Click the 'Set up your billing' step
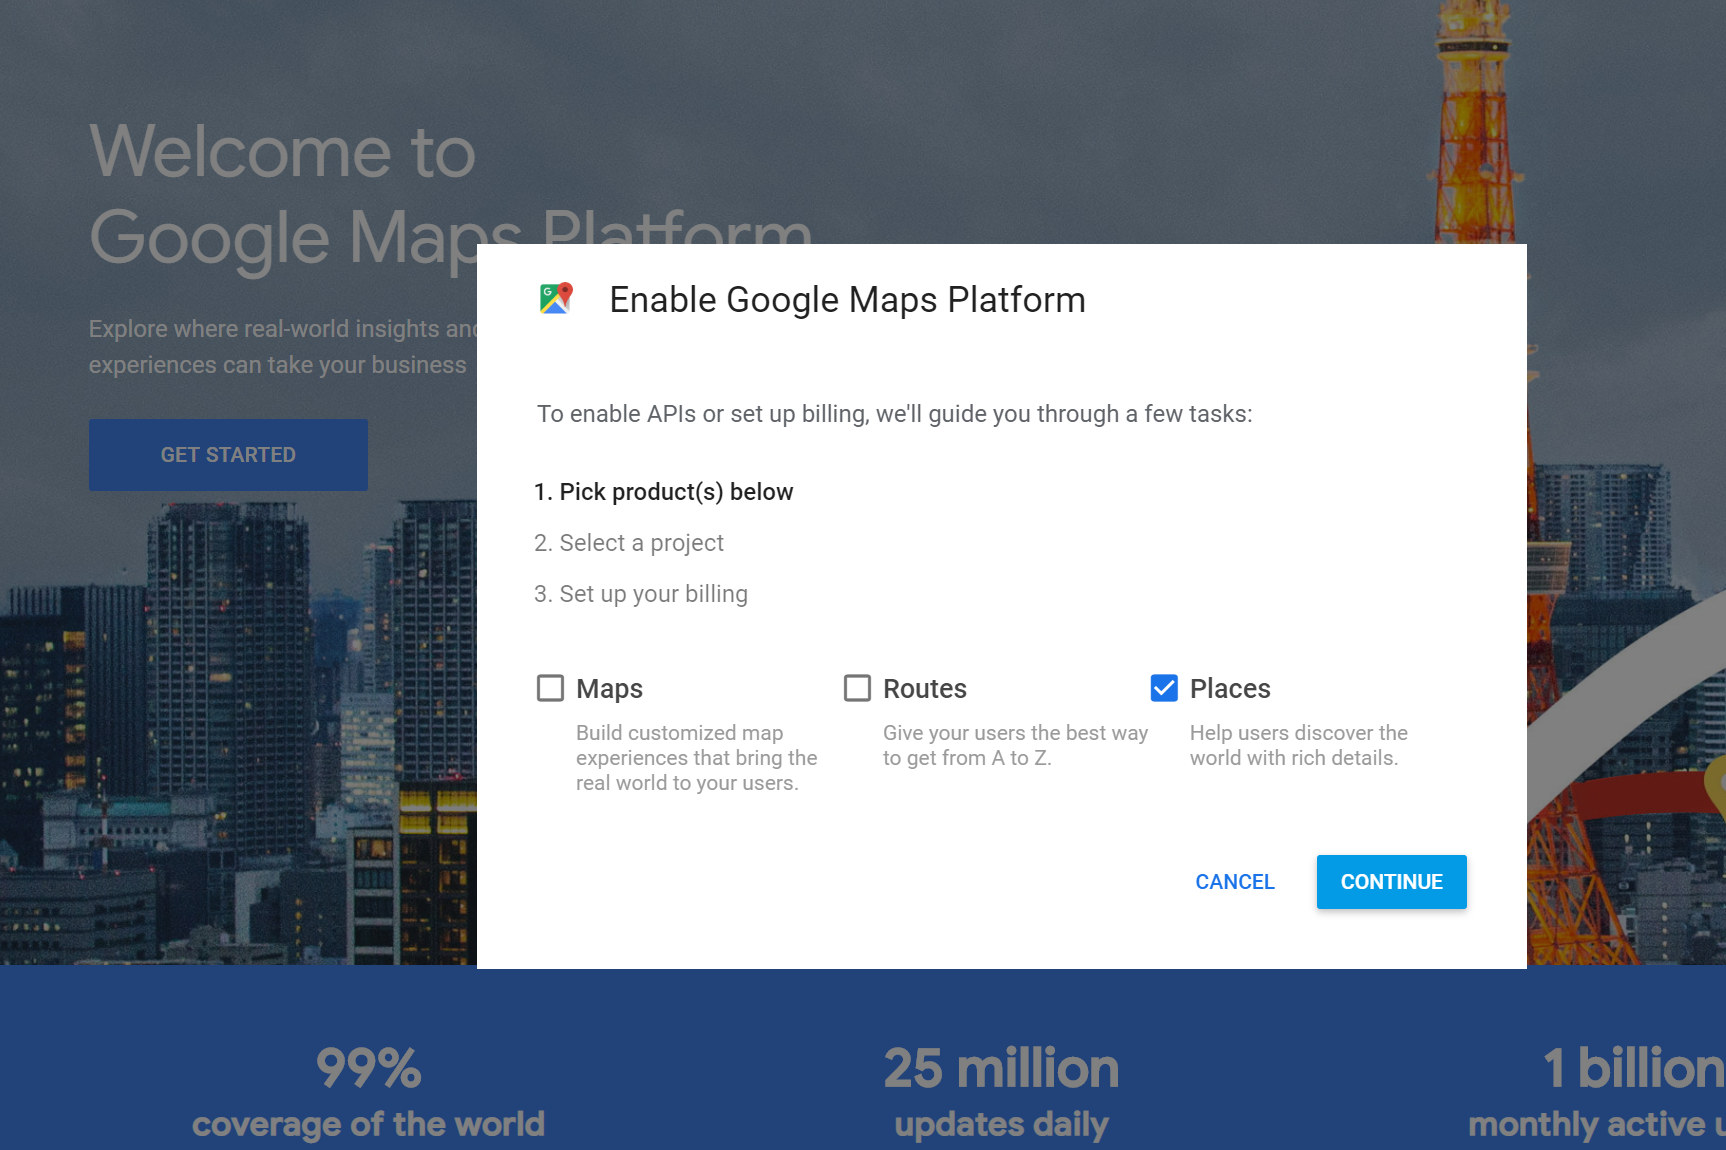Screen dimensions: 1726x1150 click(641, 594)
